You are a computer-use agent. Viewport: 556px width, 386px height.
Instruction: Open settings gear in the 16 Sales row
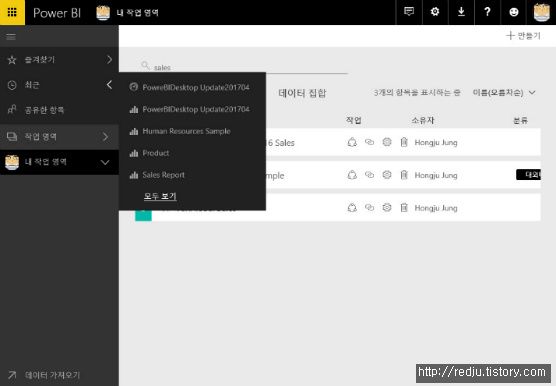(x=387, y=142)
